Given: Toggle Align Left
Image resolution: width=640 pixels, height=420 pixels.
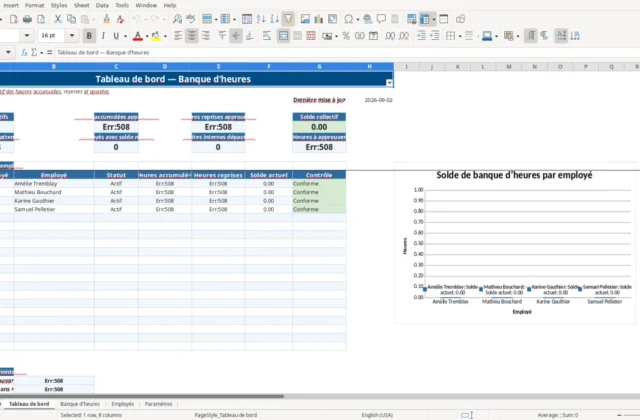Looking at the screenshot, I should (178, 36).
